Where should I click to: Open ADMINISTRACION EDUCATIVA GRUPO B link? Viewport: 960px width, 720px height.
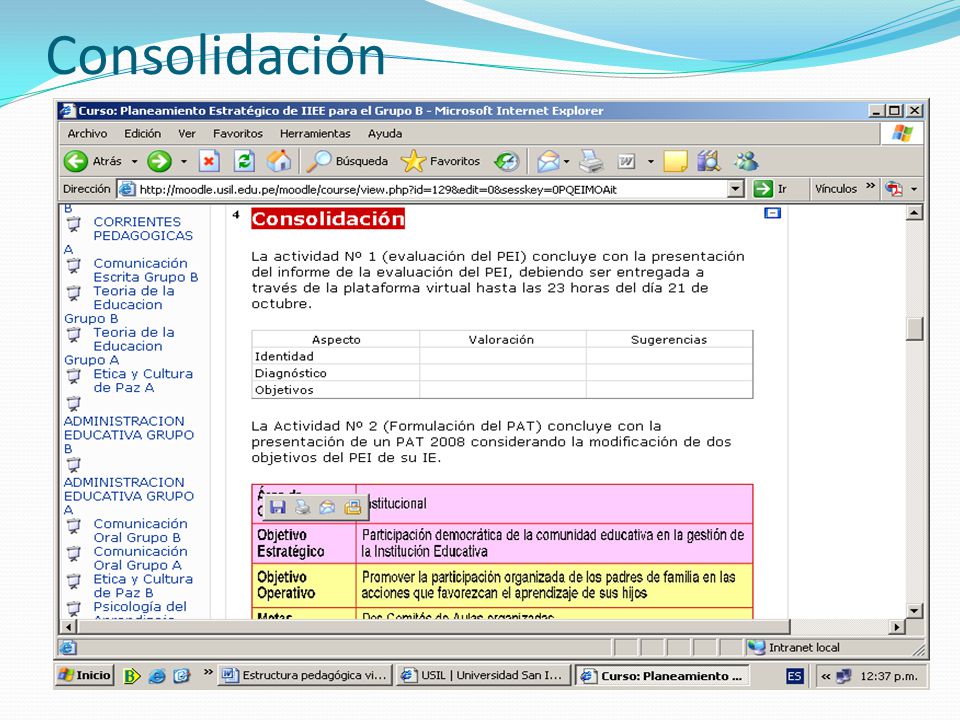point(129,435)
